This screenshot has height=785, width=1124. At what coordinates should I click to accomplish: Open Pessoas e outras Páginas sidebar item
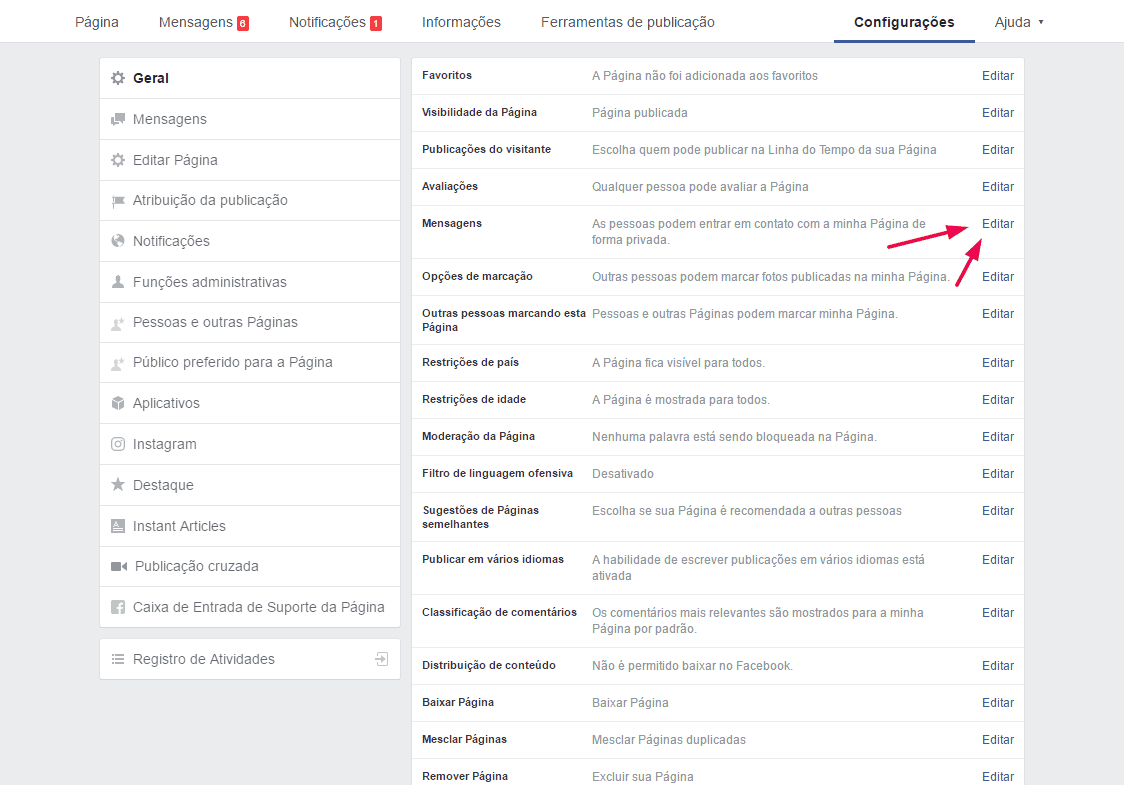coord(249,323)
